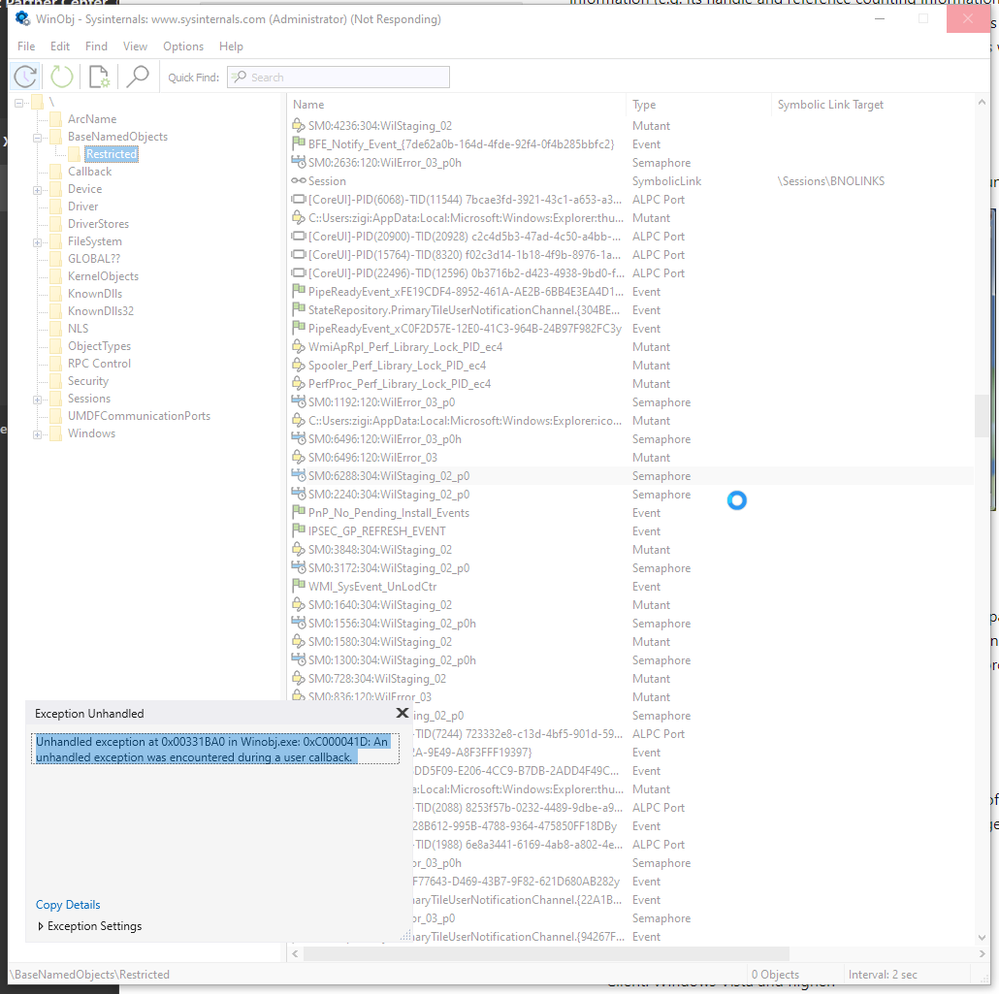Click the folder icon next to KnownDlls
The width and height of the screenshot is (999, 994).
(56, 294)
